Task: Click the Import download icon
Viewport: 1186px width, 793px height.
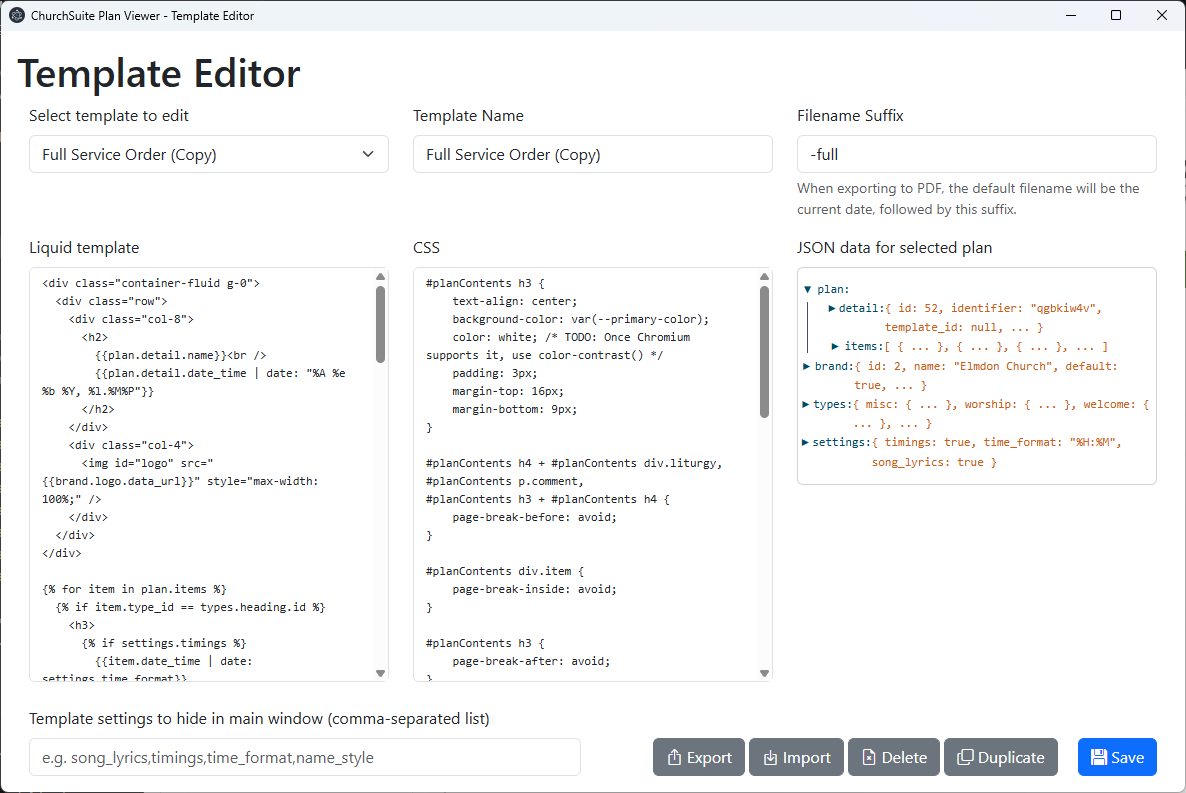Action: (x=770, y=757)
